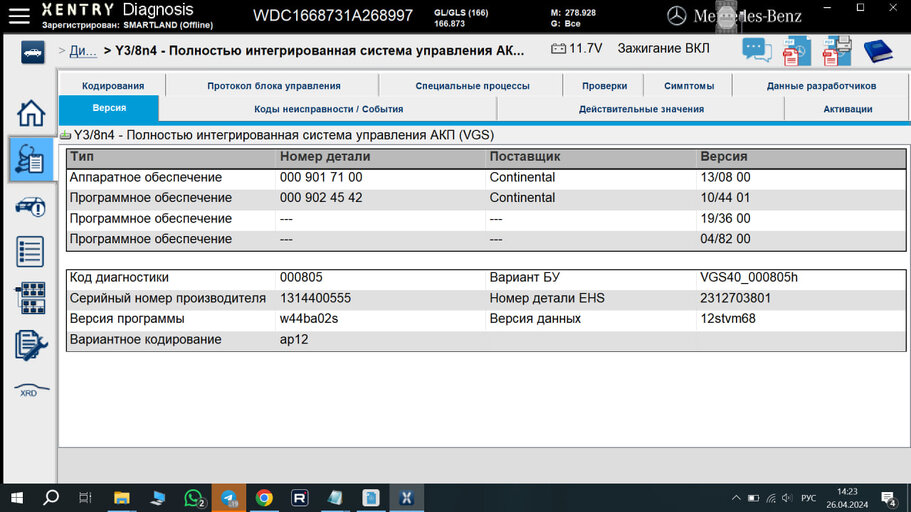
Task: Open the control unit grid sidebar icon
Action: (30, 298)
